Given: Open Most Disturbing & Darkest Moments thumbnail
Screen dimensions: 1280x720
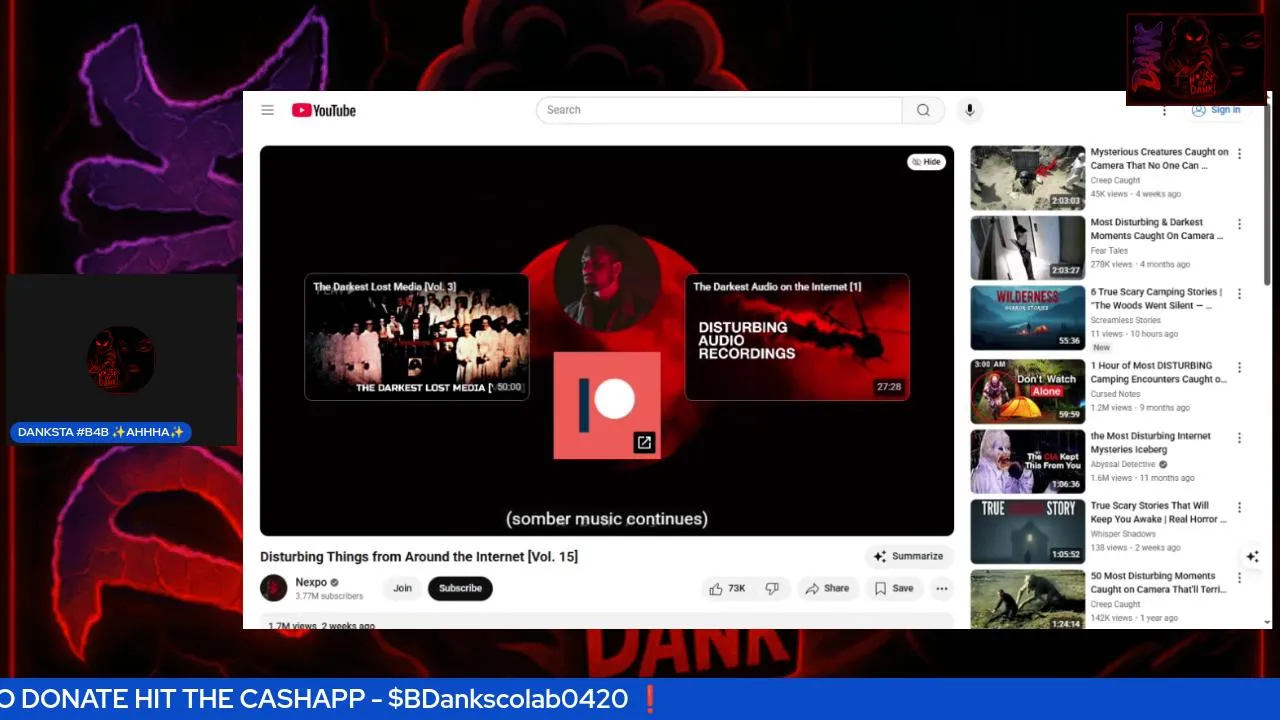Looking at the screenshot, I should (x=1027, y=248).
